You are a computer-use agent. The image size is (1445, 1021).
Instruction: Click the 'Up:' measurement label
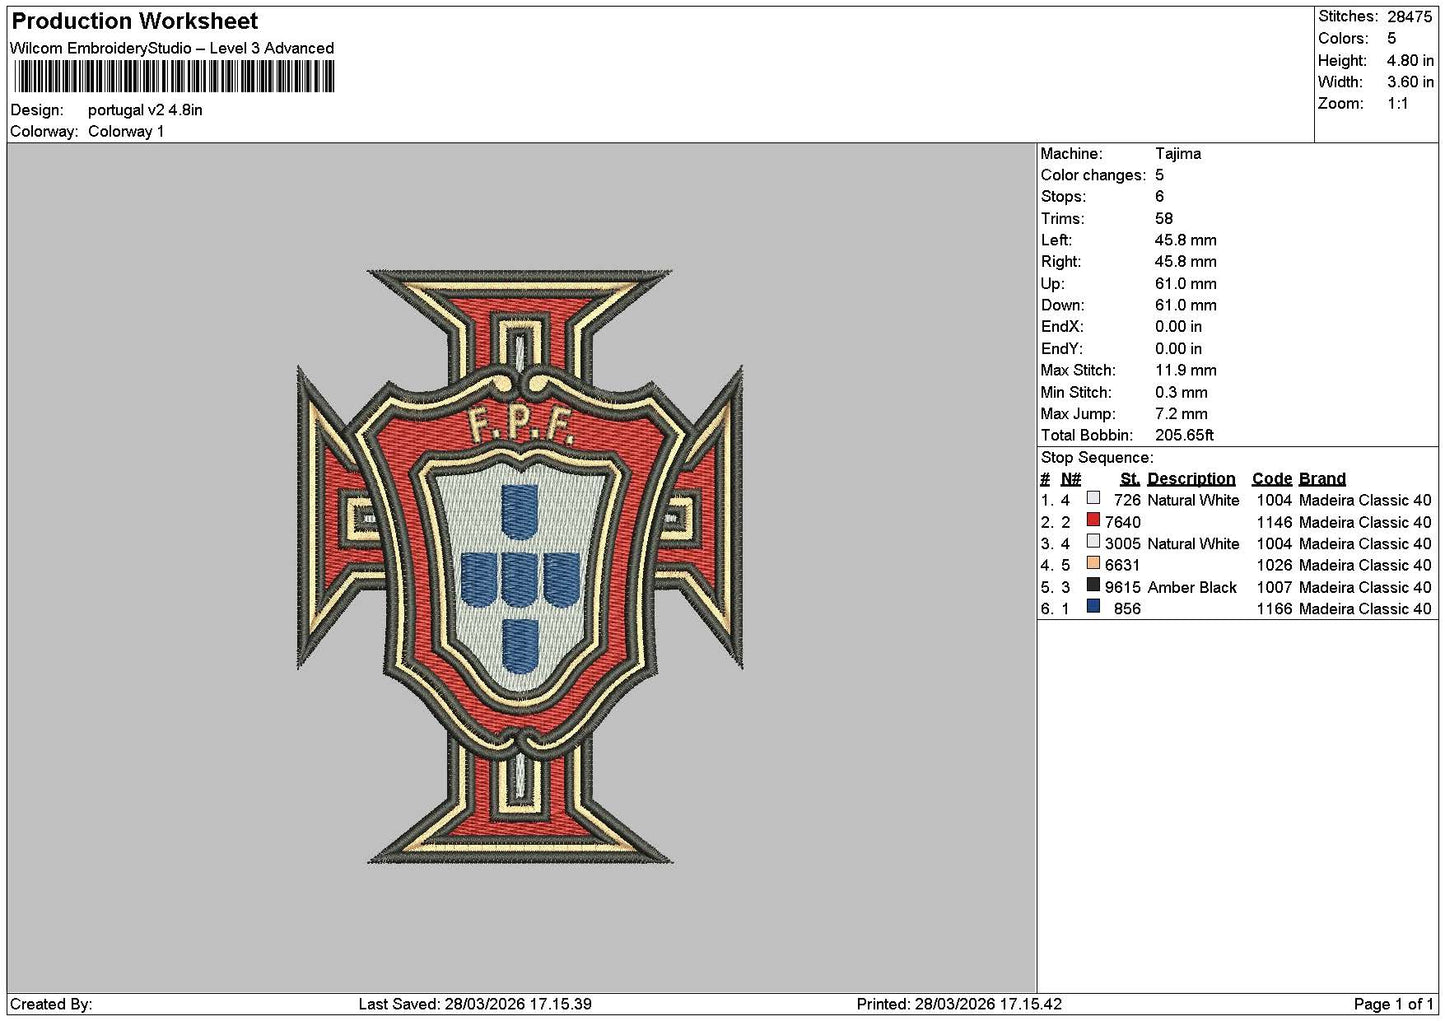(x=1052, y=284)
